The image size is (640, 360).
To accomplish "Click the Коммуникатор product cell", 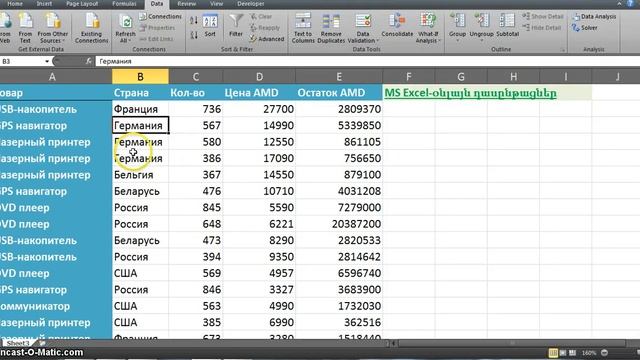I will (56, 306).
